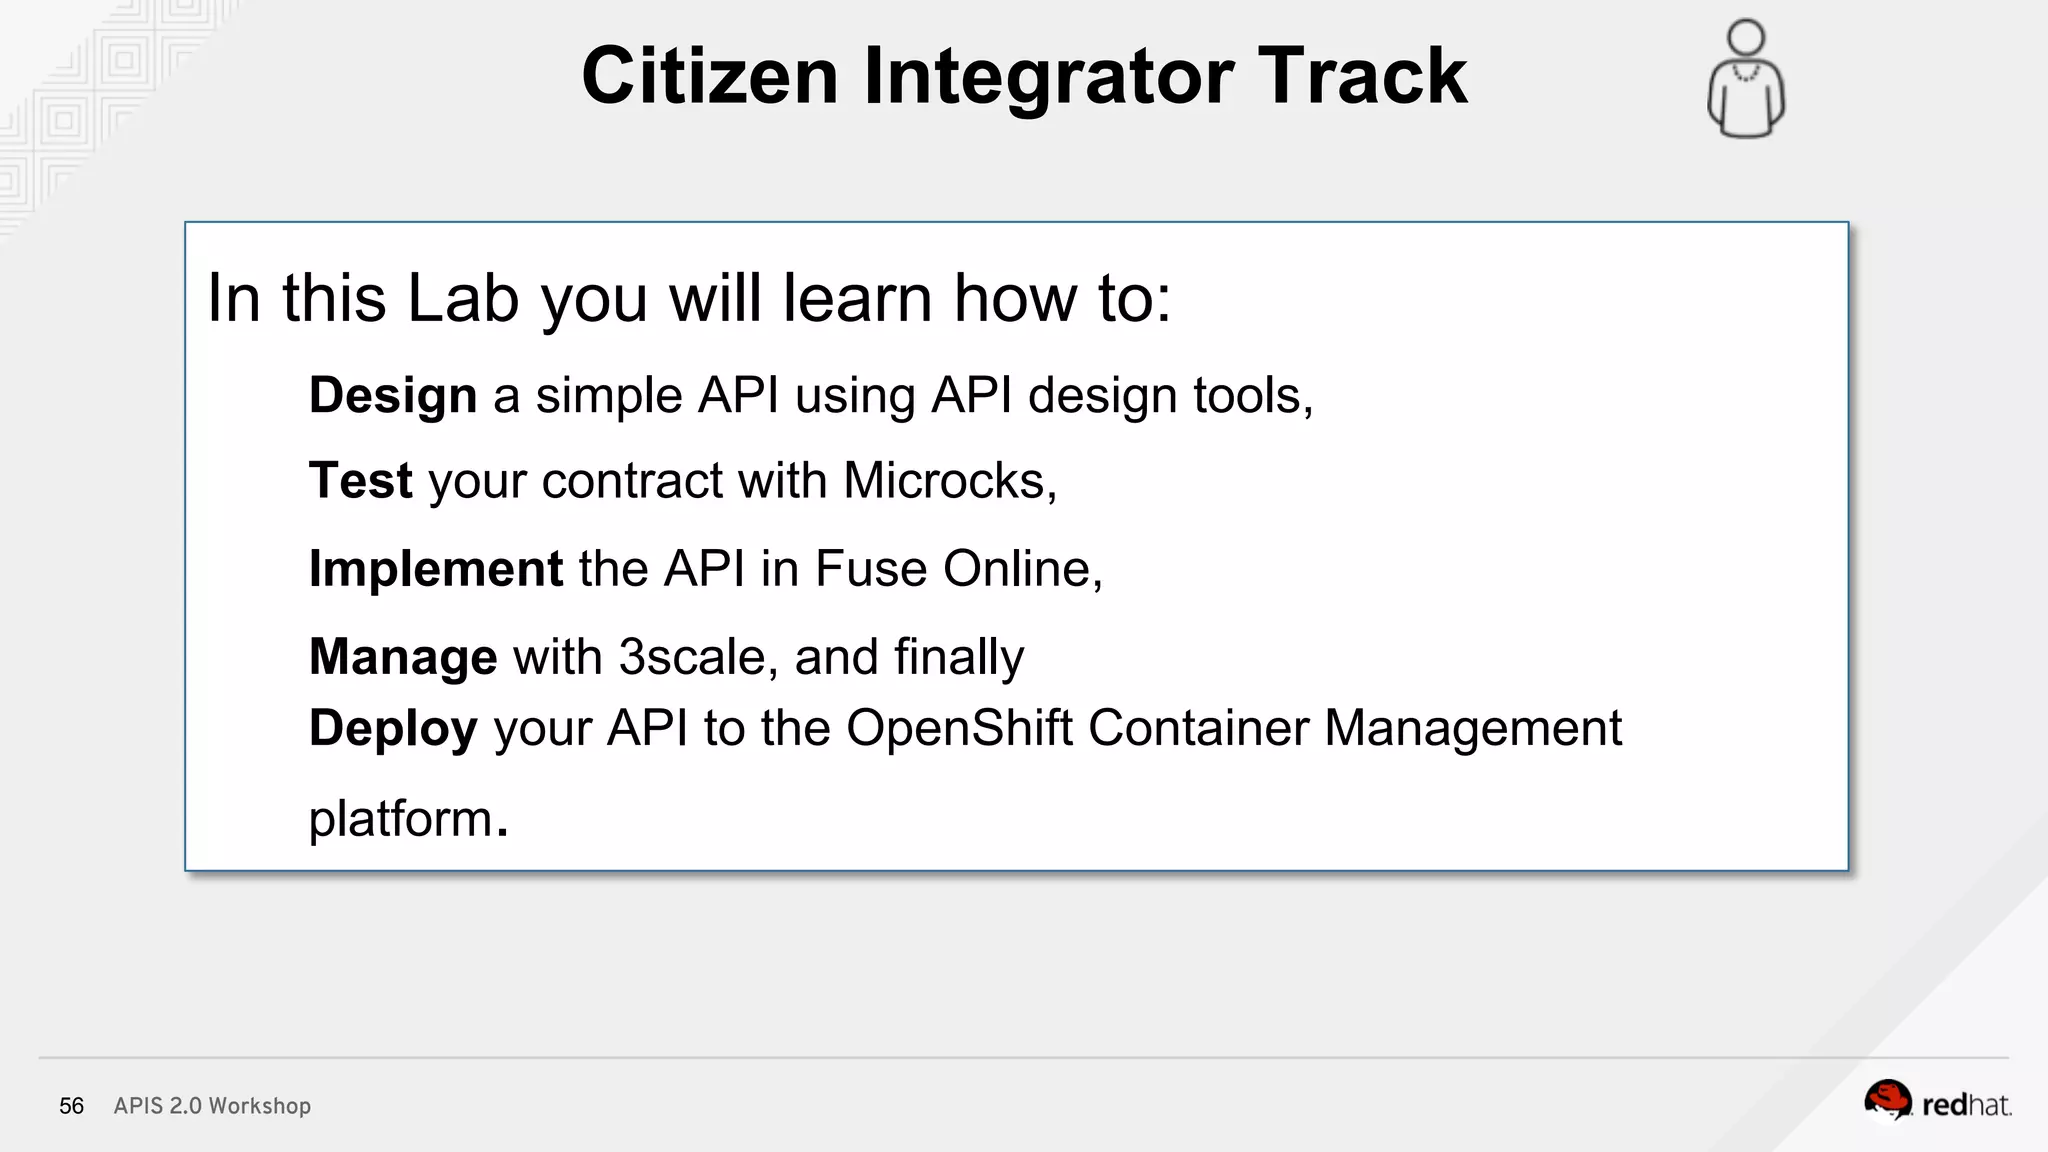Click the APIS 2.0 Workshop footer text
2048x1152 pixels.
[212, 1106]
